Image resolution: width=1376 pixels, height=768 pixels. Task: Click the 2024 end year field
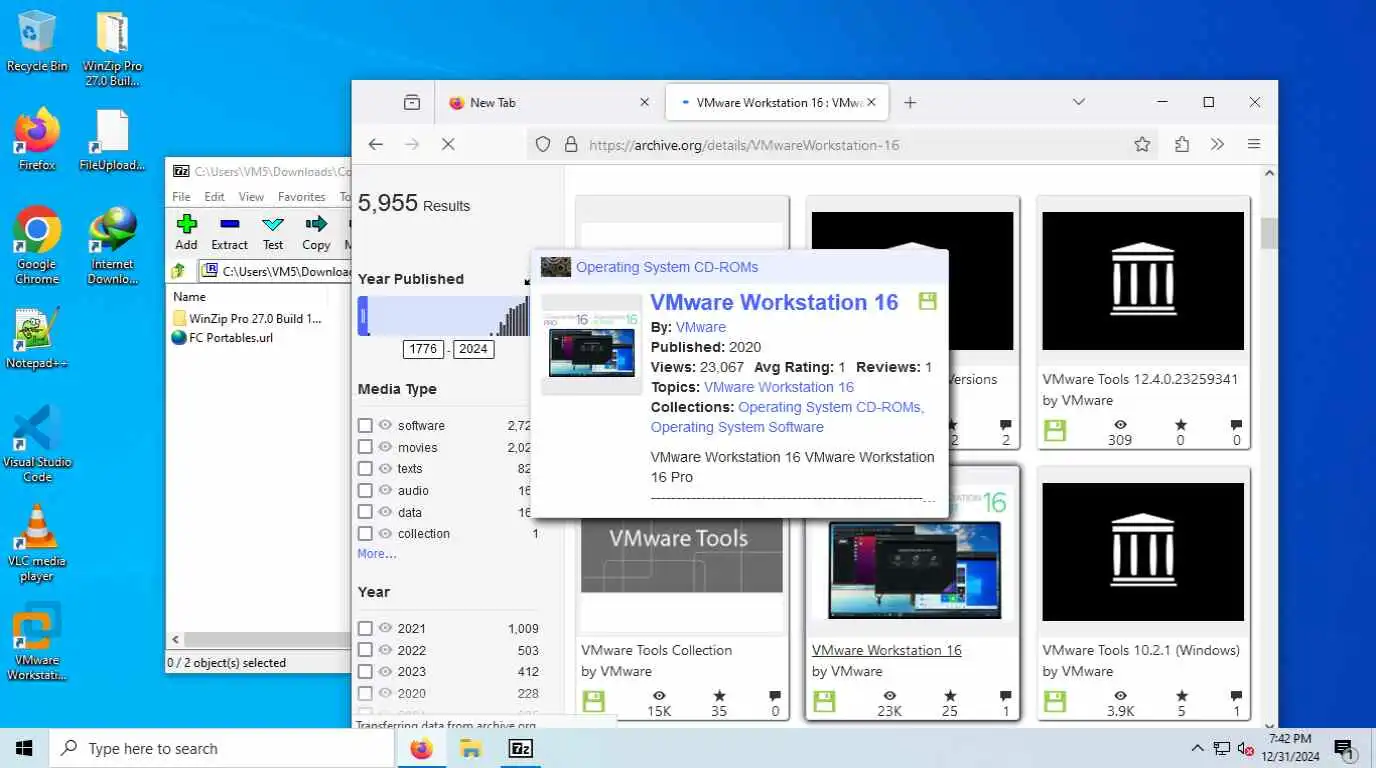pyautogui.click(x=473, y=349)
